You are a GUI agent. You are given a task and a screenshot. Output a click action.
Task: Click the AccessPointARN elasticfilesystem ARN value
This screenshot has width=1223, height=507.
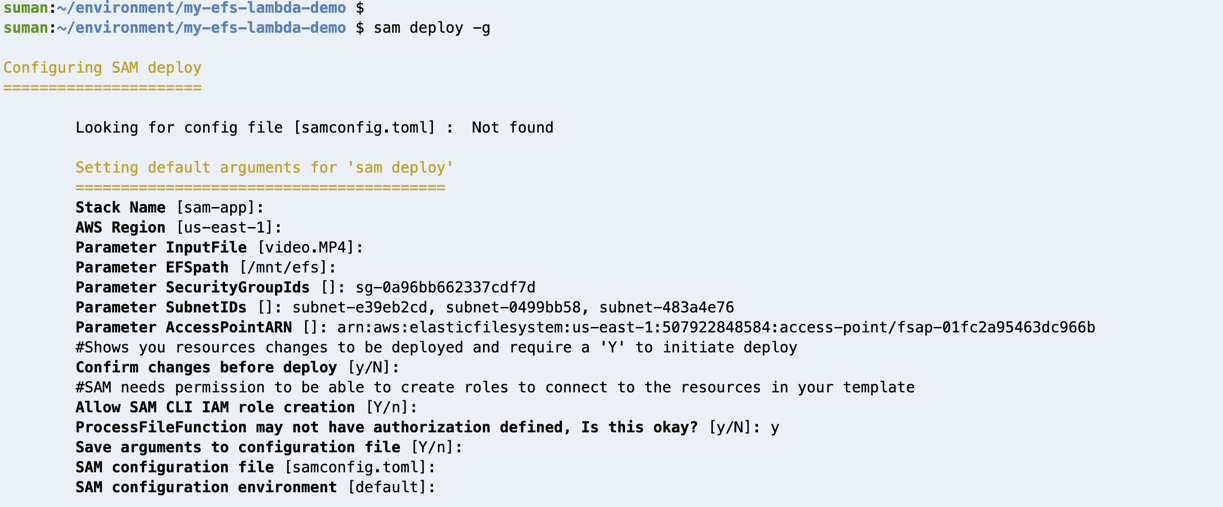[716, 328]
